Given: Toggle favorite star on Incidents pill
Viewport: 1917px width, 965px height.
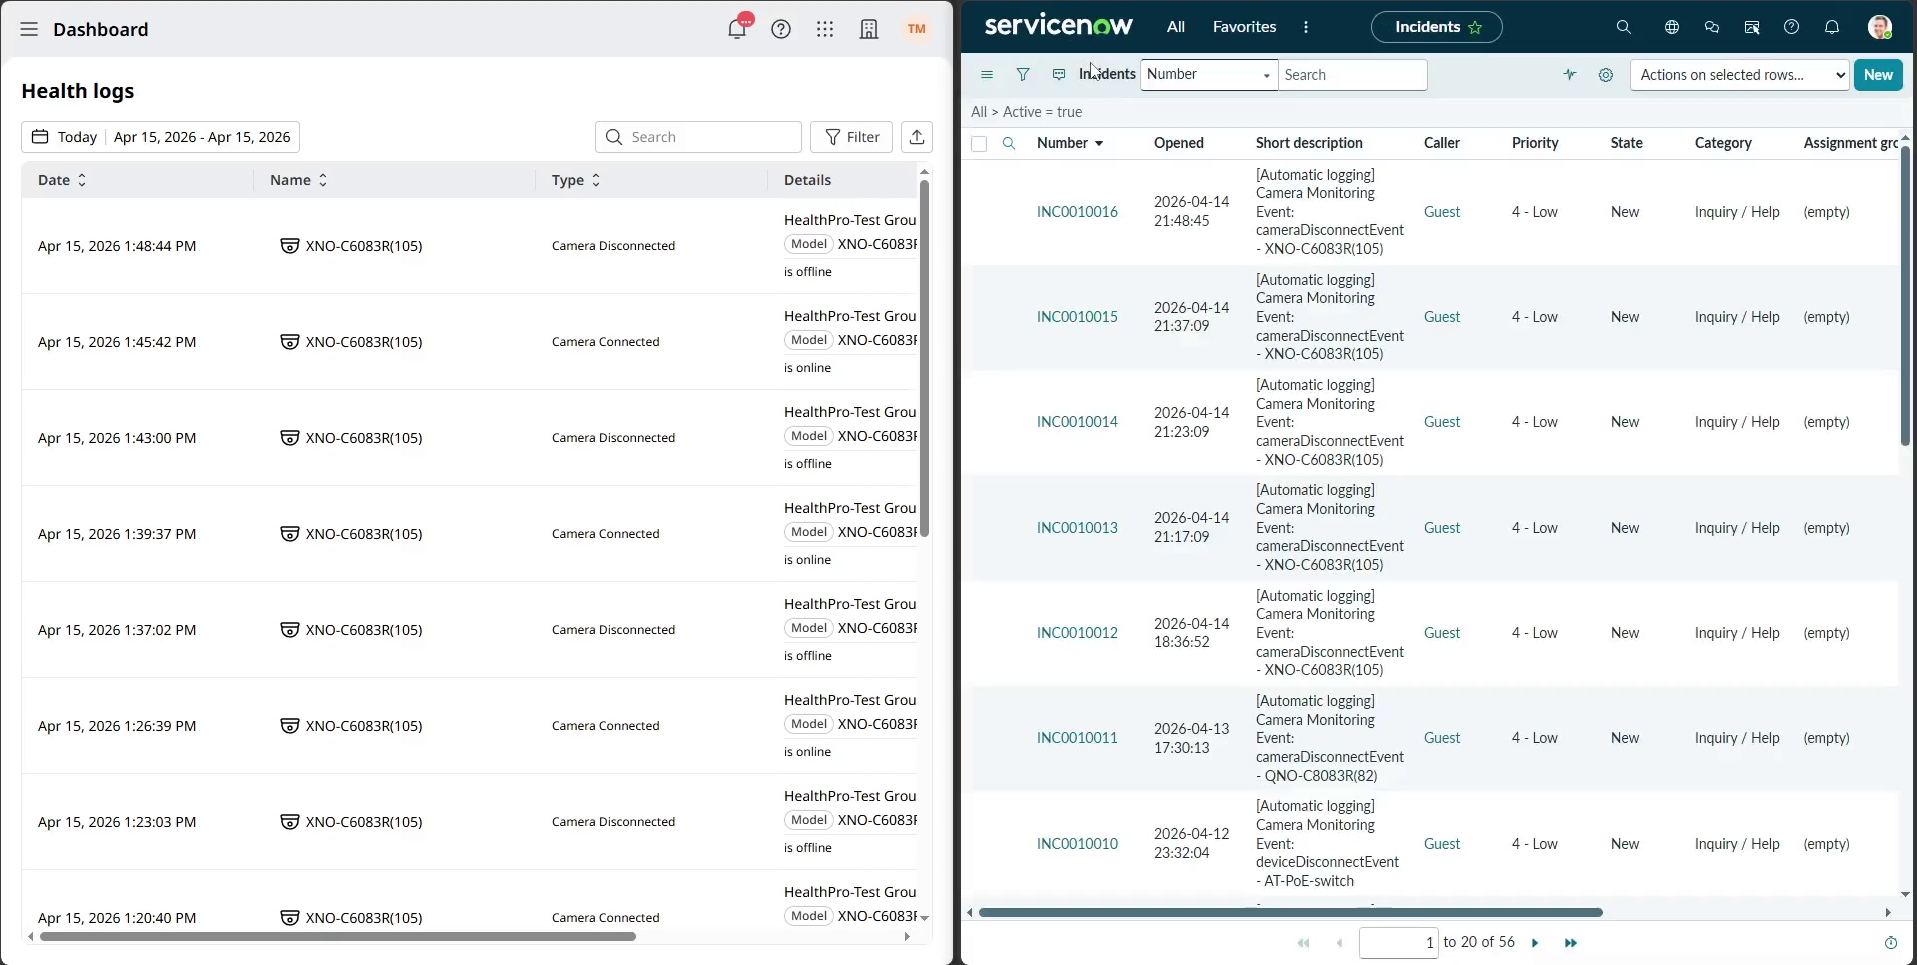Looking at the screenshot, I should [x=1475, y=28].
